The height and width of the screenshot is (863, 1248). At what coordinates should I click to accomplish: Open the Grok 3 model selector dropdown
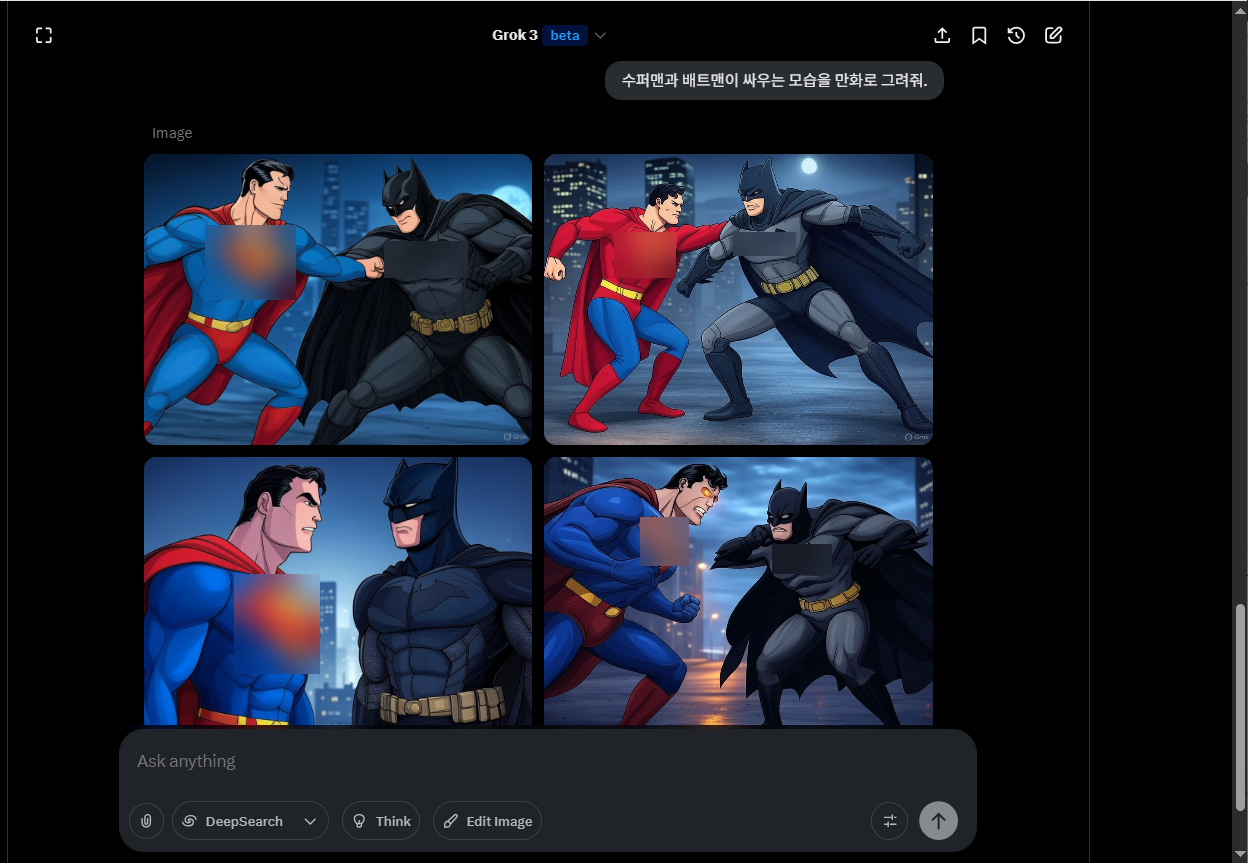549,35
